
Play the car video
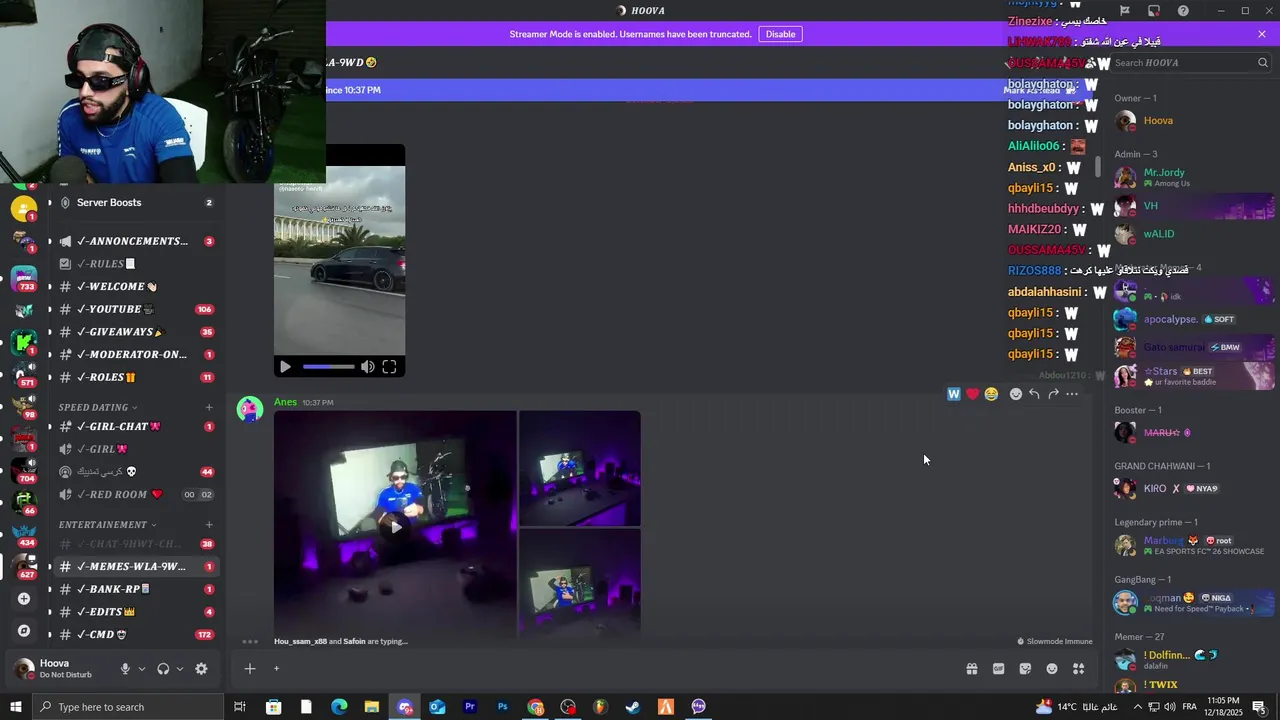tap(285, 367)
